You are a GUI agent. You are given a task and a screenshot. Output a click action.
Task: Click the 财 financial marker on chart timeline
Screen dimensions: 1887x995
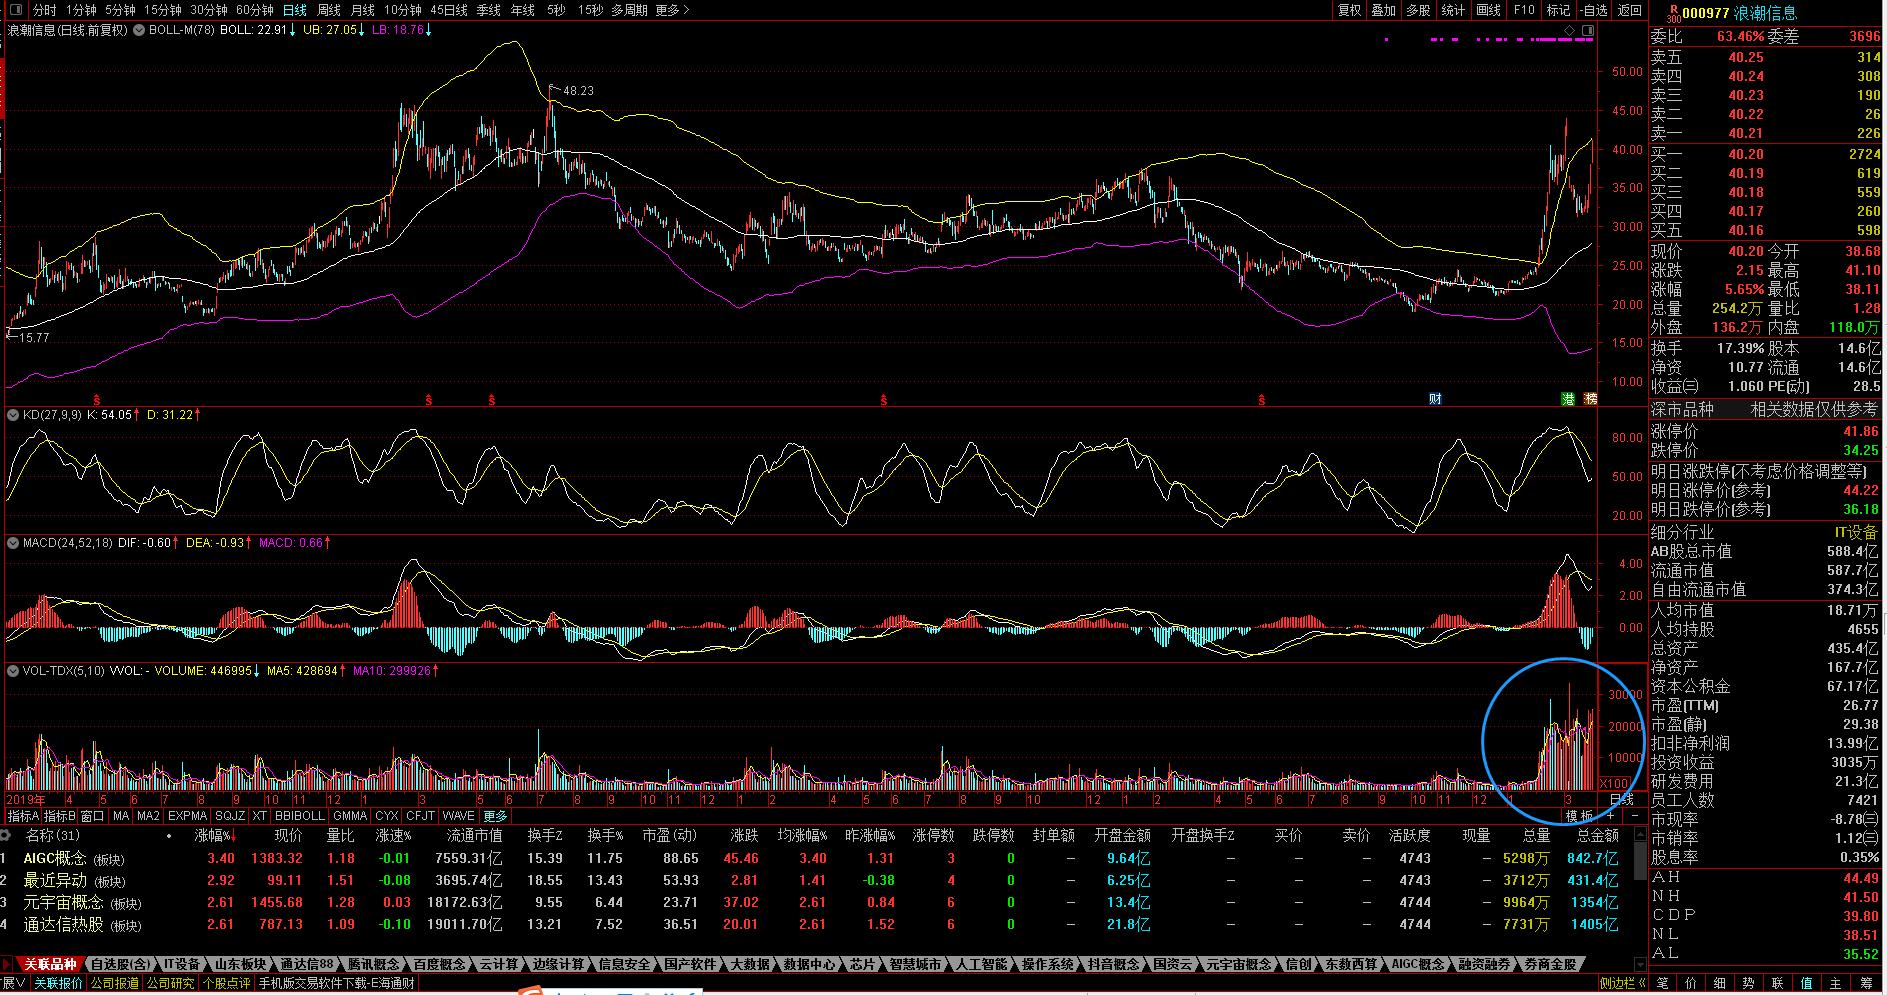(1435, 399)
